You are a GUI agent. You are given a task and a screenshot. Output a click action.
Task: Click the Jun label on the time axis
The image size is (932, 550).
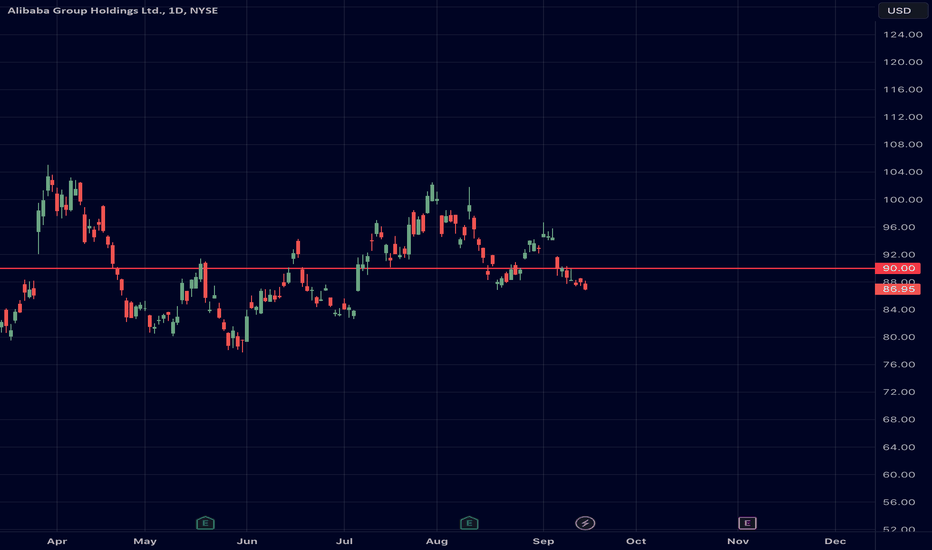tap(247, 541)
